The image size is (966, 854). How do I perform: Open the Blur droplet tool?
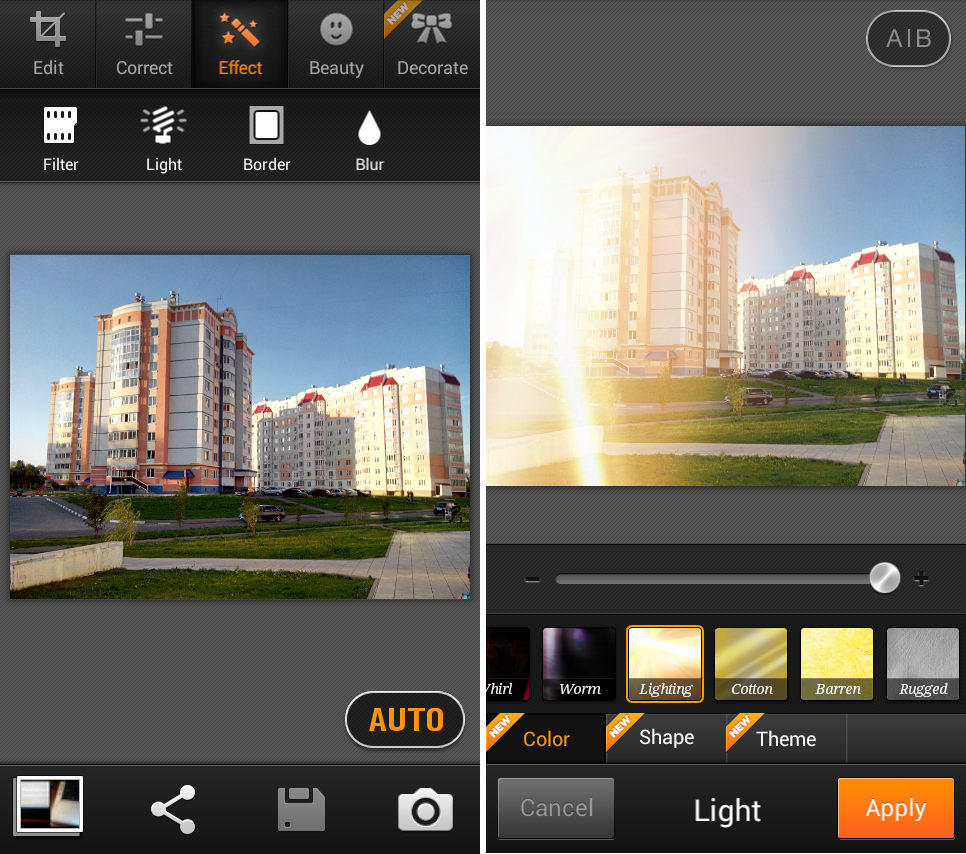[x=369, y=138]
